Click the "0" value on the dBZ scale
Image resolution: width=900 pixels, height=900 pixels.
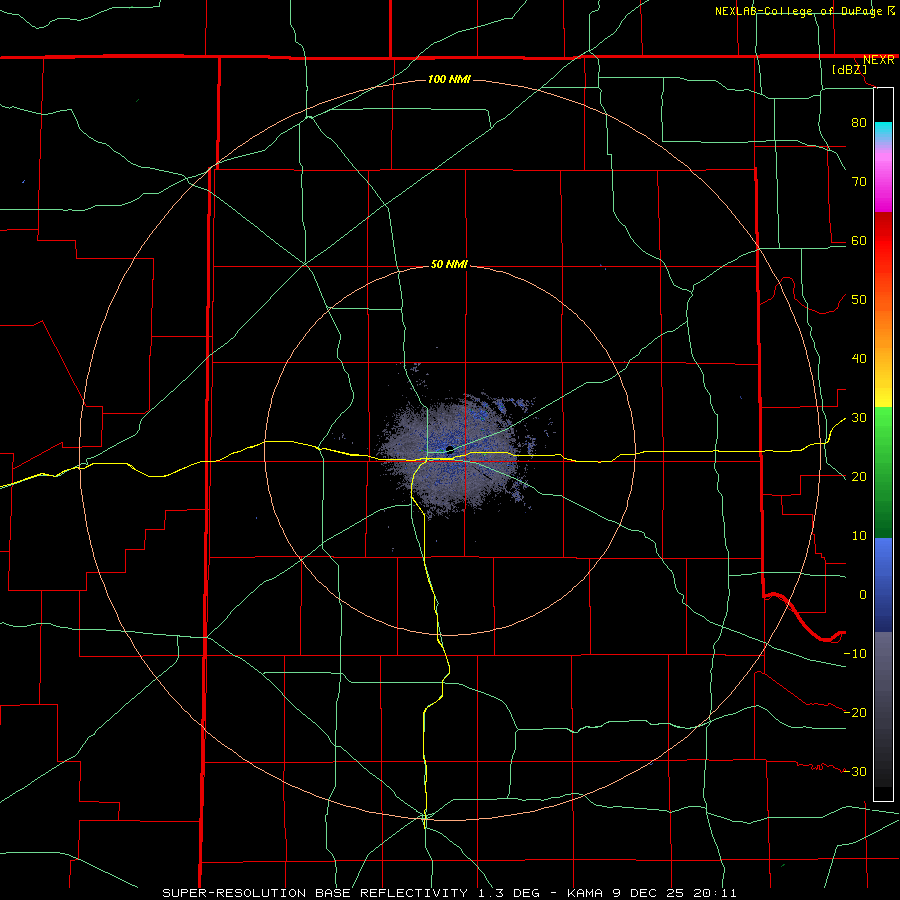(863, 595)
